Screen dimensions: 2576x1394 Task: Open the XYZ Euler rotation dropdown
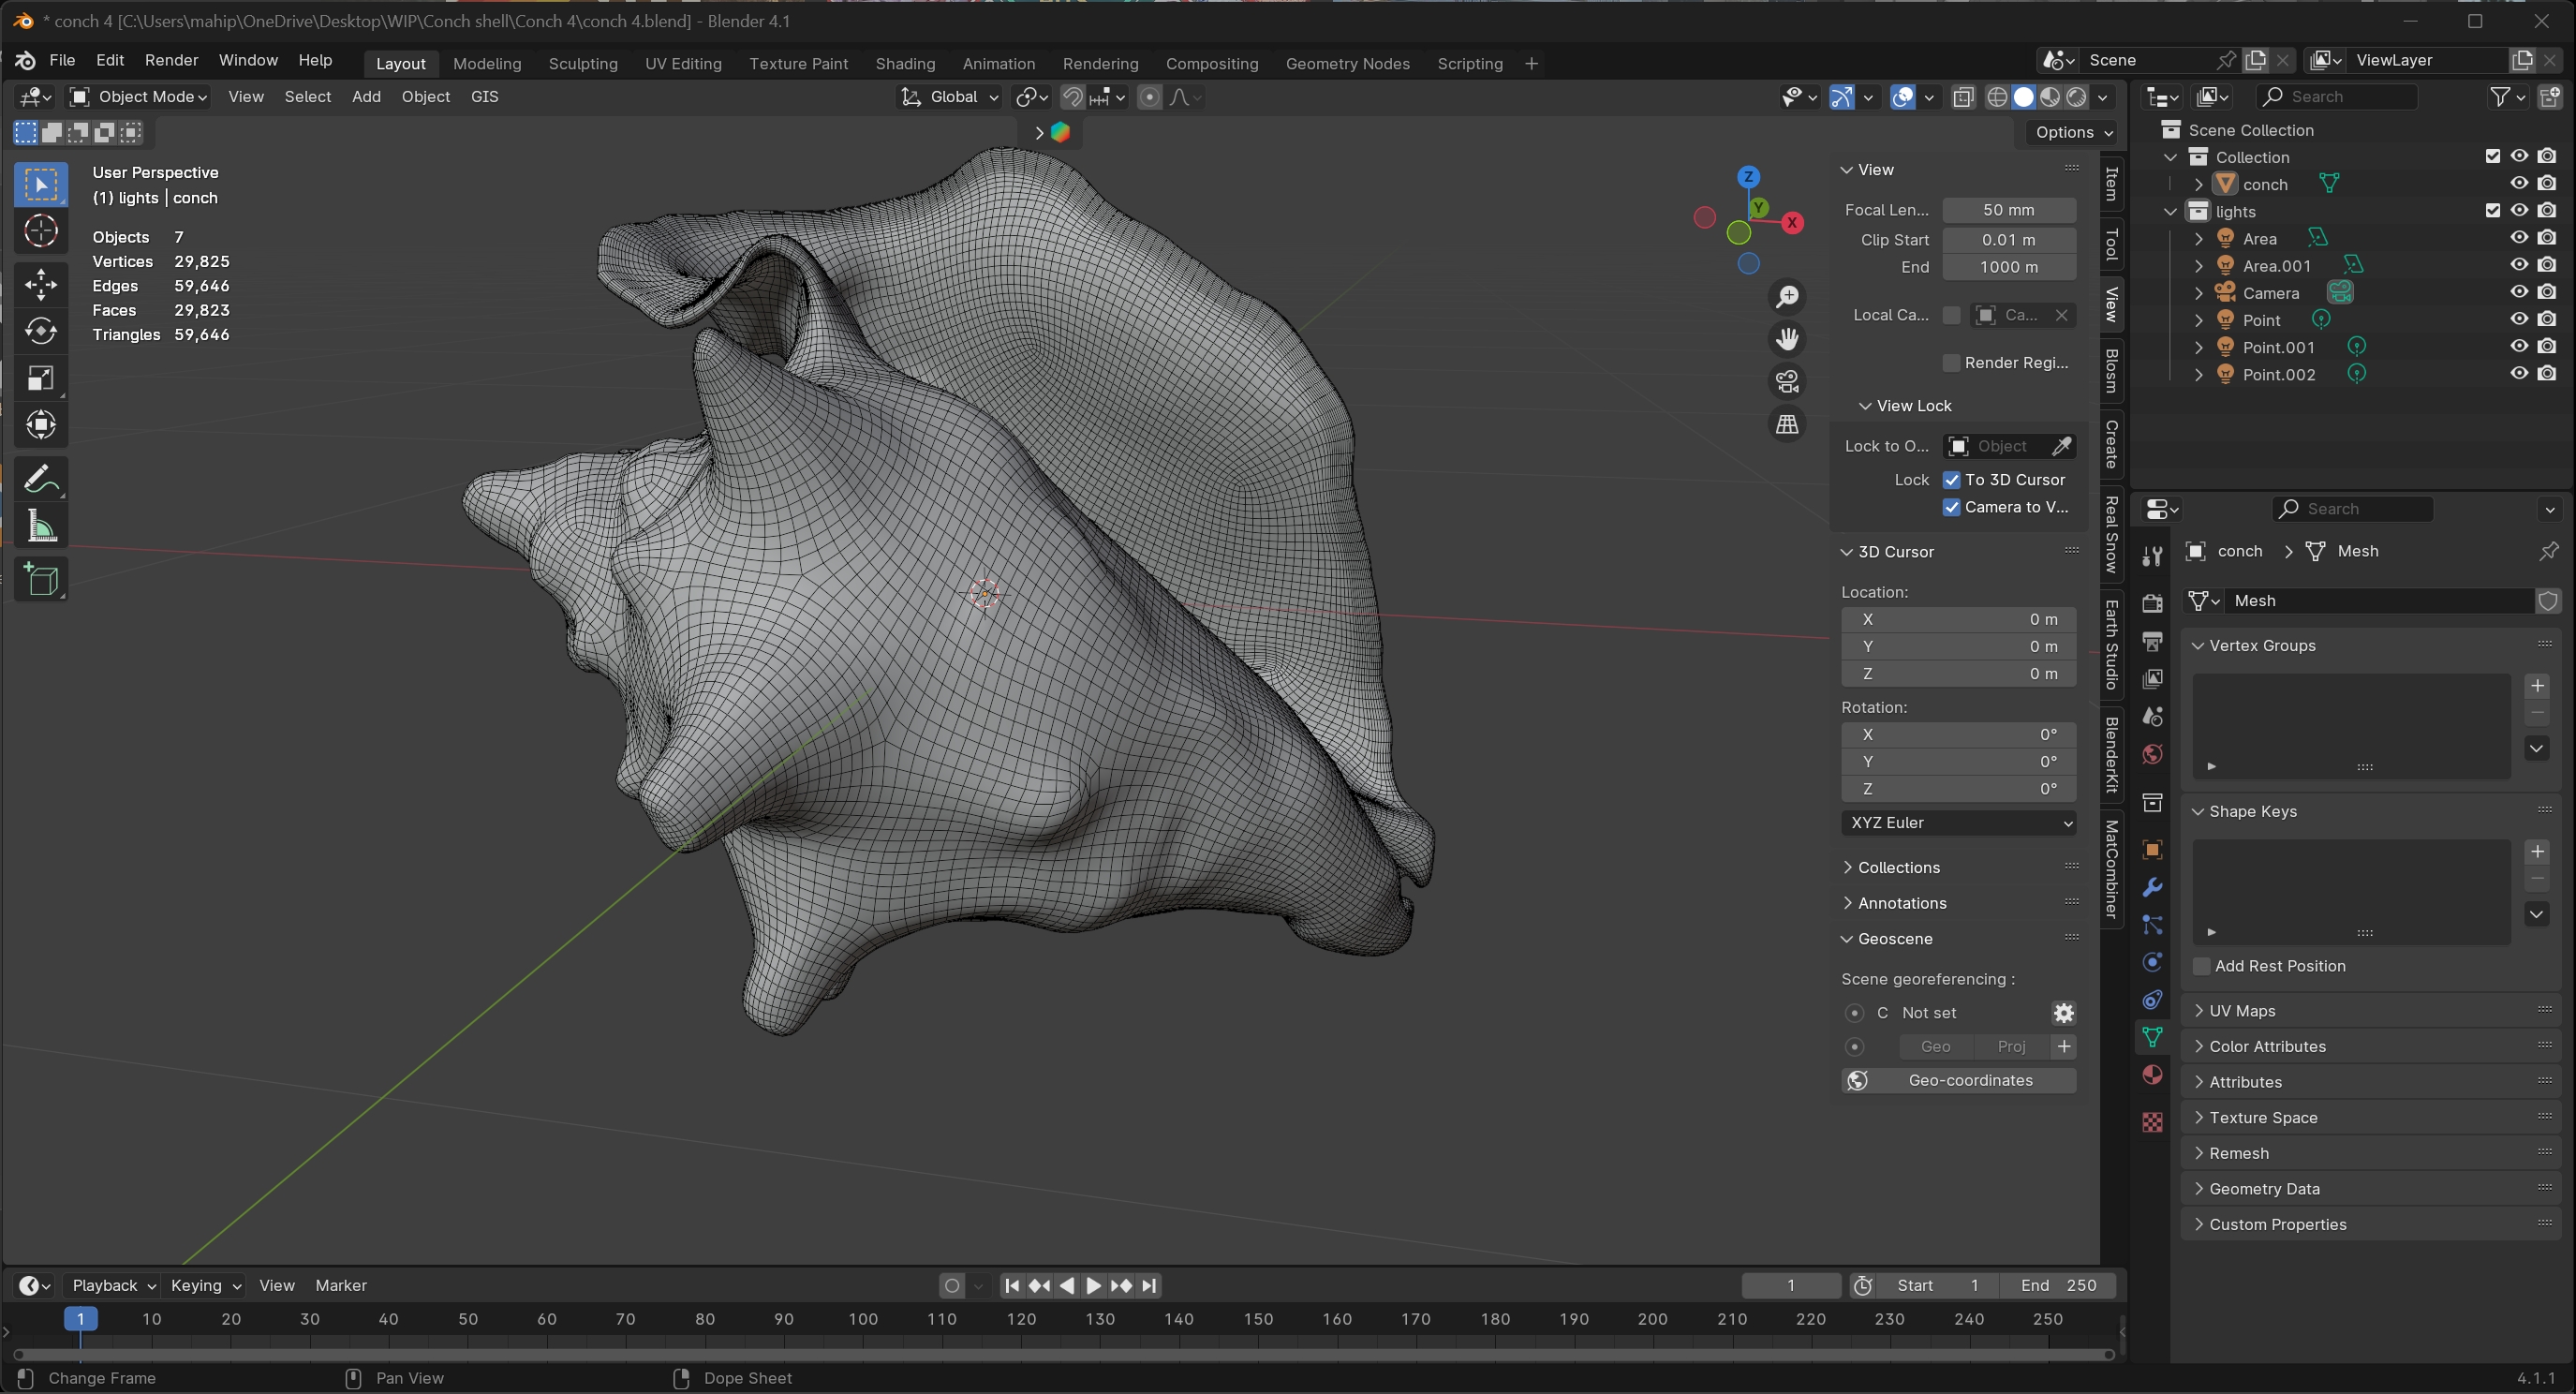coord(1958,822)
